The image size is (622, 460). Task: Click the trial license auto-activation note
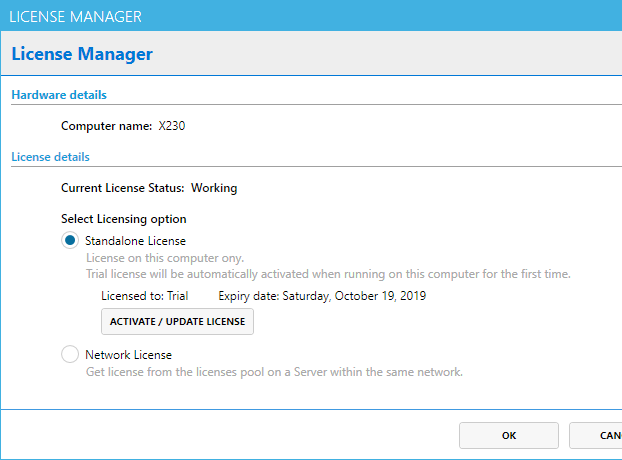coord(328,273)
